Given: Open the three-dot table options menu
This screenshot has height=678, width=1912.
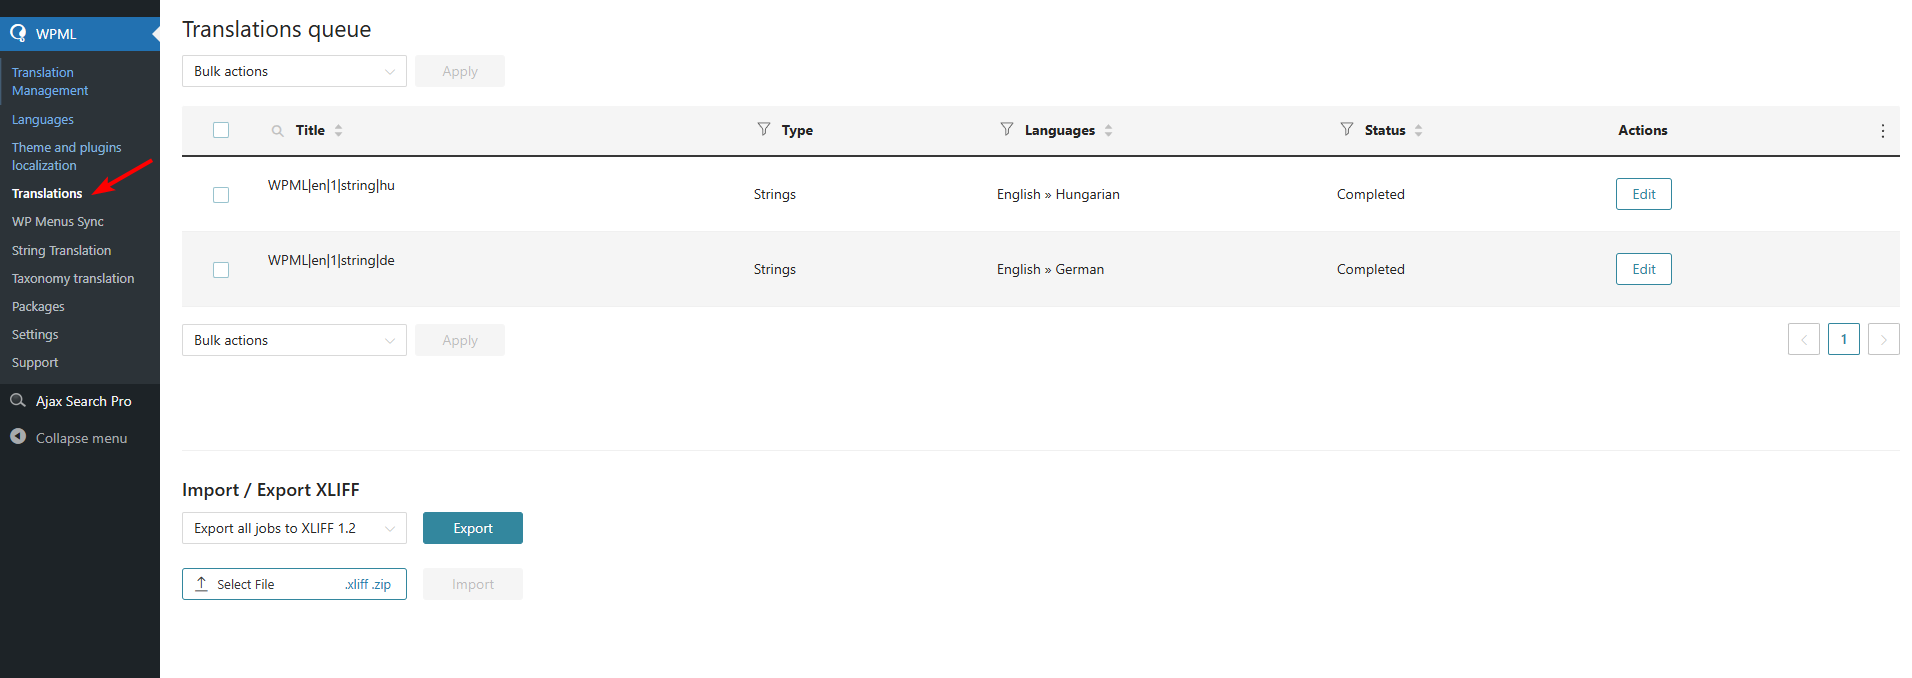Looking at the screenshot, I should pos(1882,131).
